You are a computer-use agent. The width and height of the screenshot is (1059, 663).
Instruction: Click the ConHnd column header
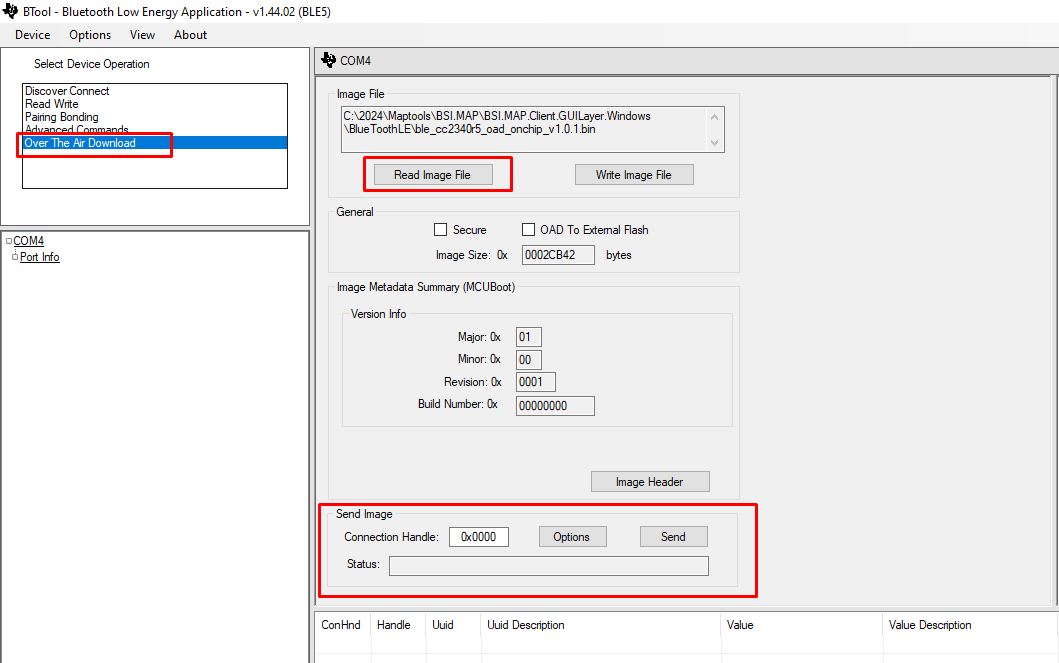click(x=341, y=625)
